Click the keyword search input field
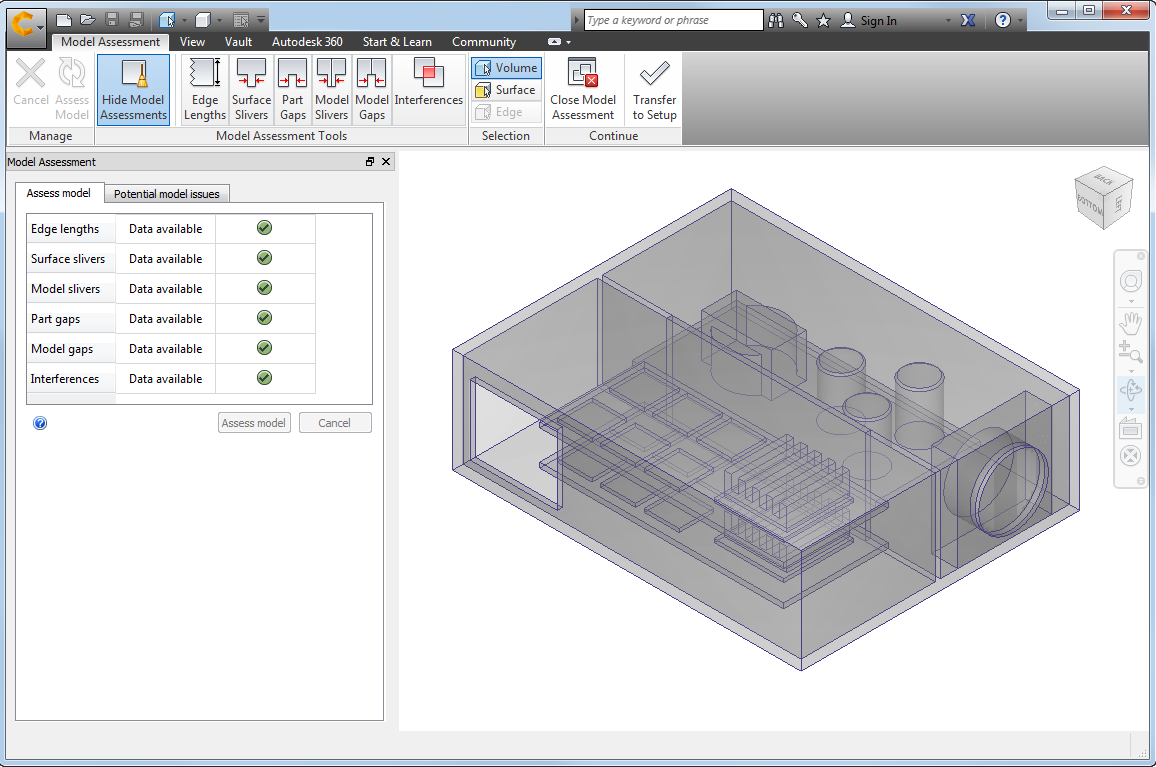1156x767 pixels. (673, 20)
